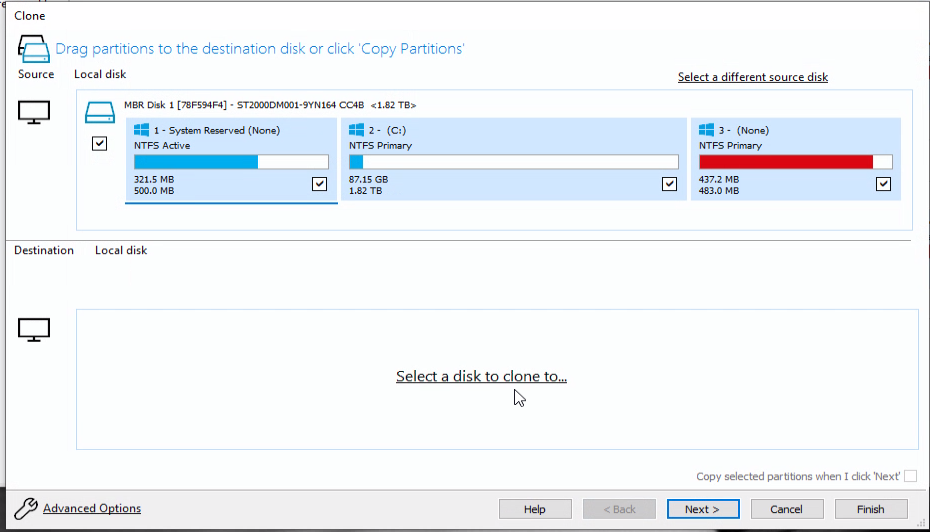930x532 pixels.
Task: Click the '87.15 GB' used size text
Action: (368, 179)
